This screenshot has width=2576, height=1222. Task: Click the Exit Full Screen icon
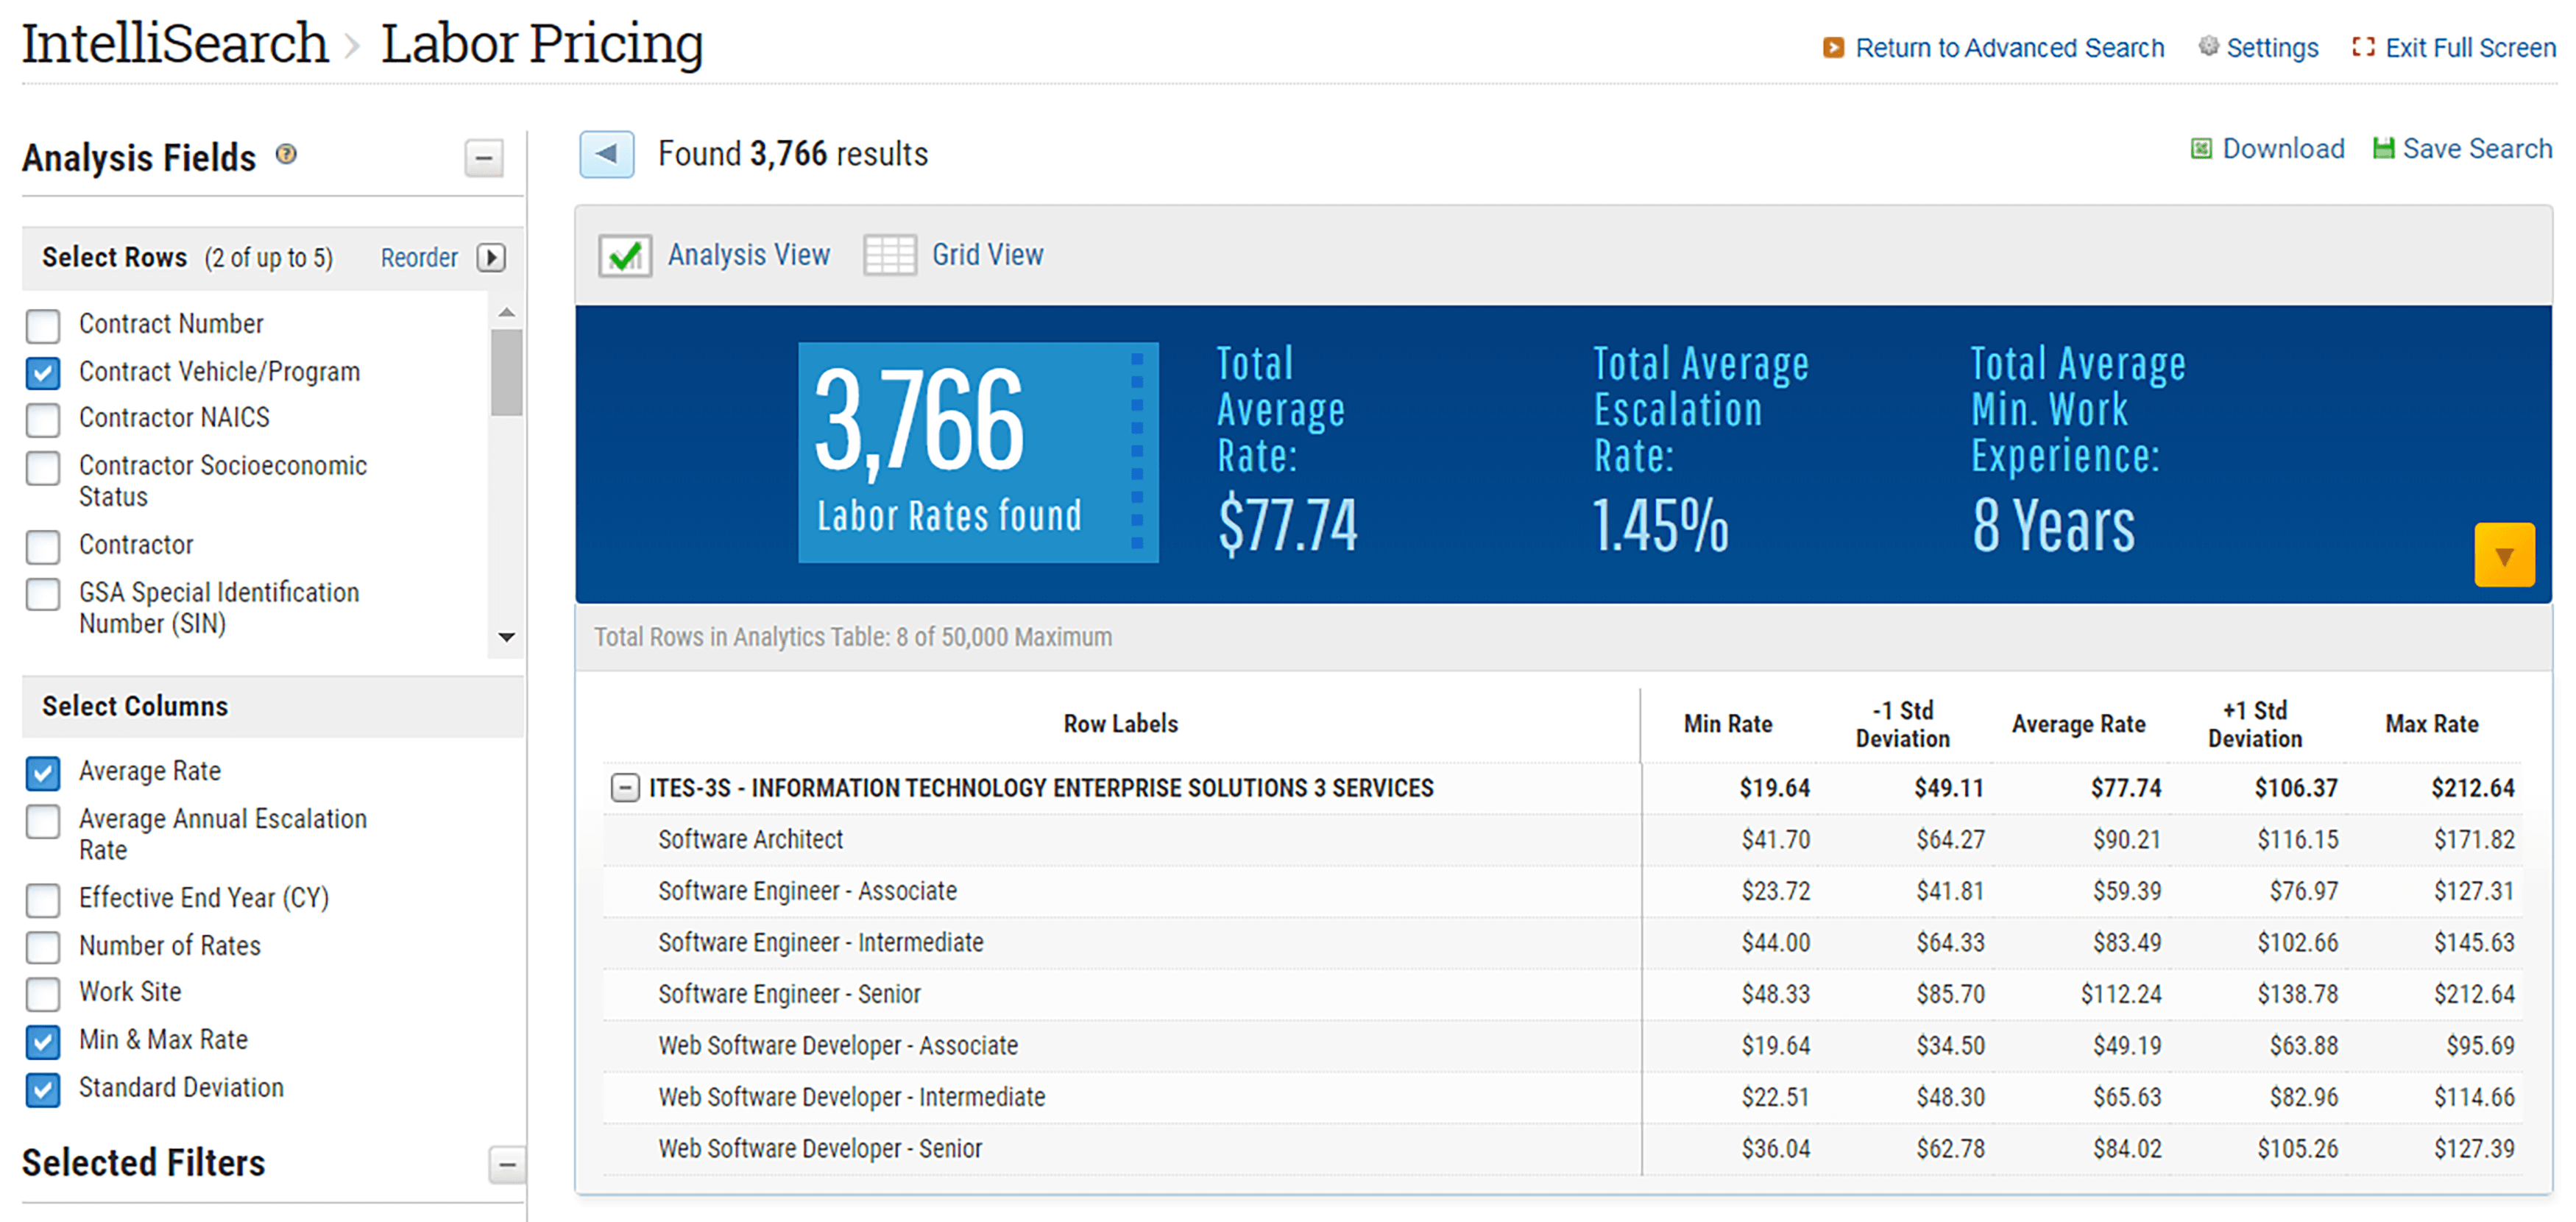point(2364,47)
